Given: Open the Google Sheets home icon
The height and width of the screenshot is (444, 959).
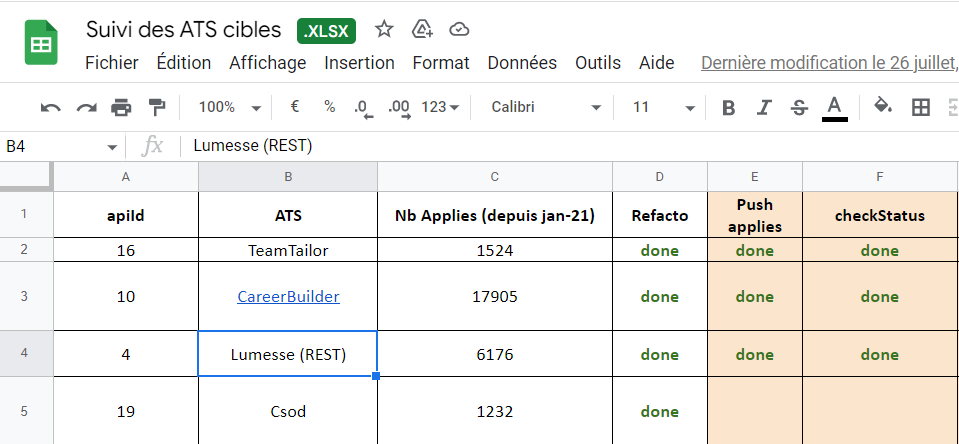Looking at the screenshot, I should [41, 42].
